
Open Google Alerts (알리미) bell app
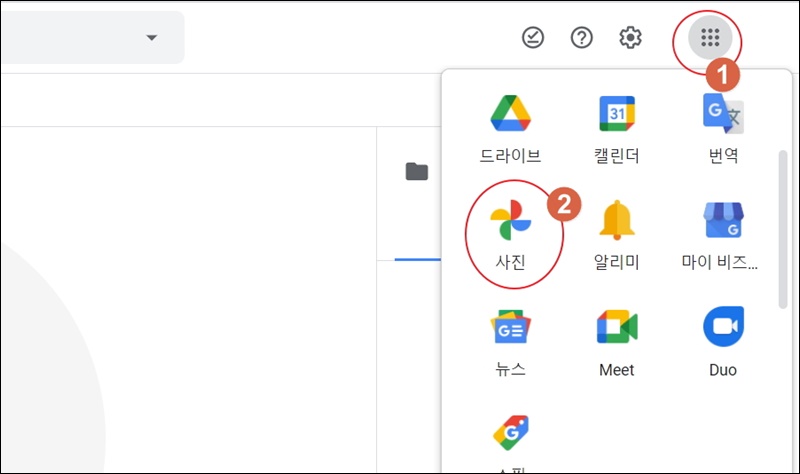pyautogui.click(x=616, y=236)
